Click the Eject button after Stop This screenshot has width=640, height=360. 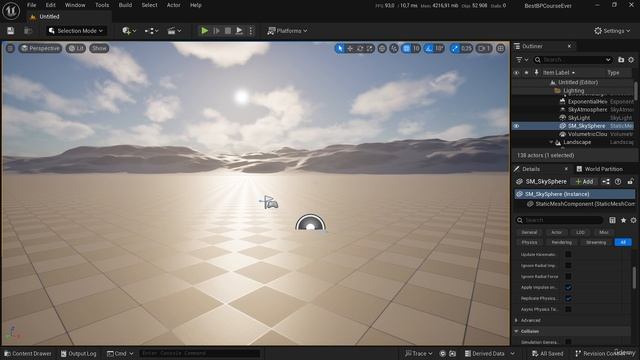point(239,31)
